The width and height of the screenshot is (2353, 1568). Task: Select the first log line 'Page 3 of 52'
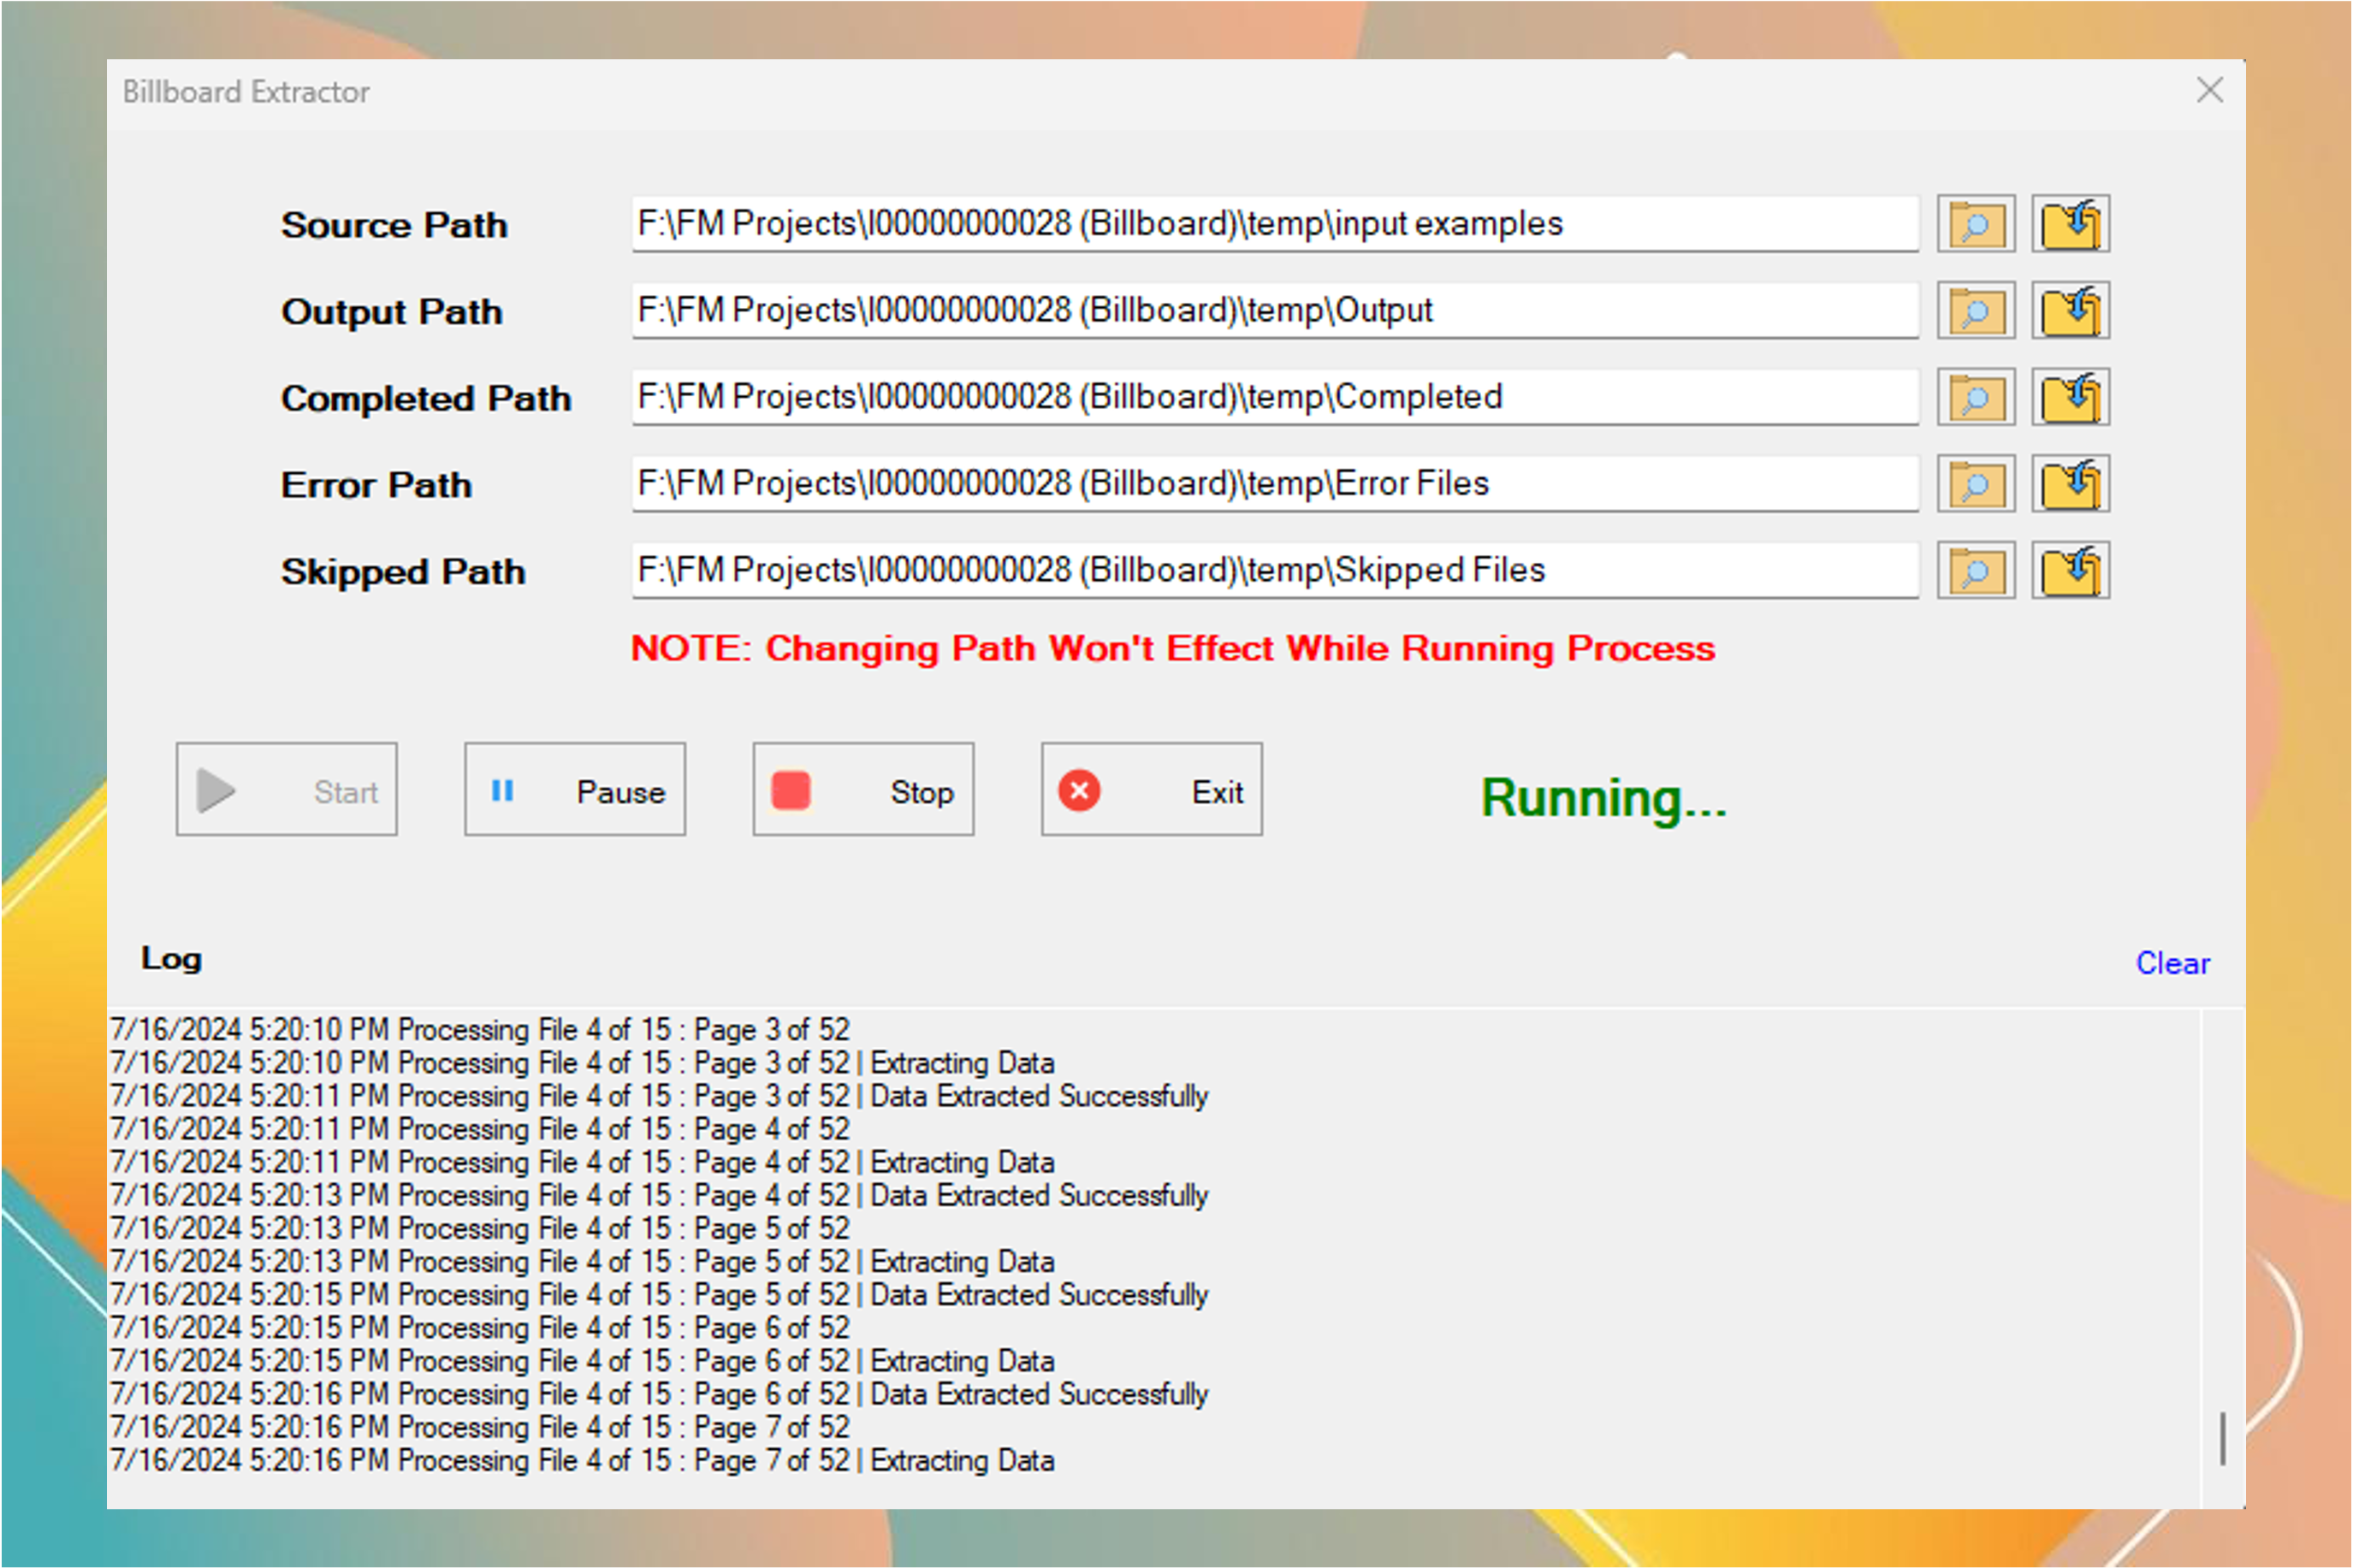pyautogui.click(x=480, y=1030)
